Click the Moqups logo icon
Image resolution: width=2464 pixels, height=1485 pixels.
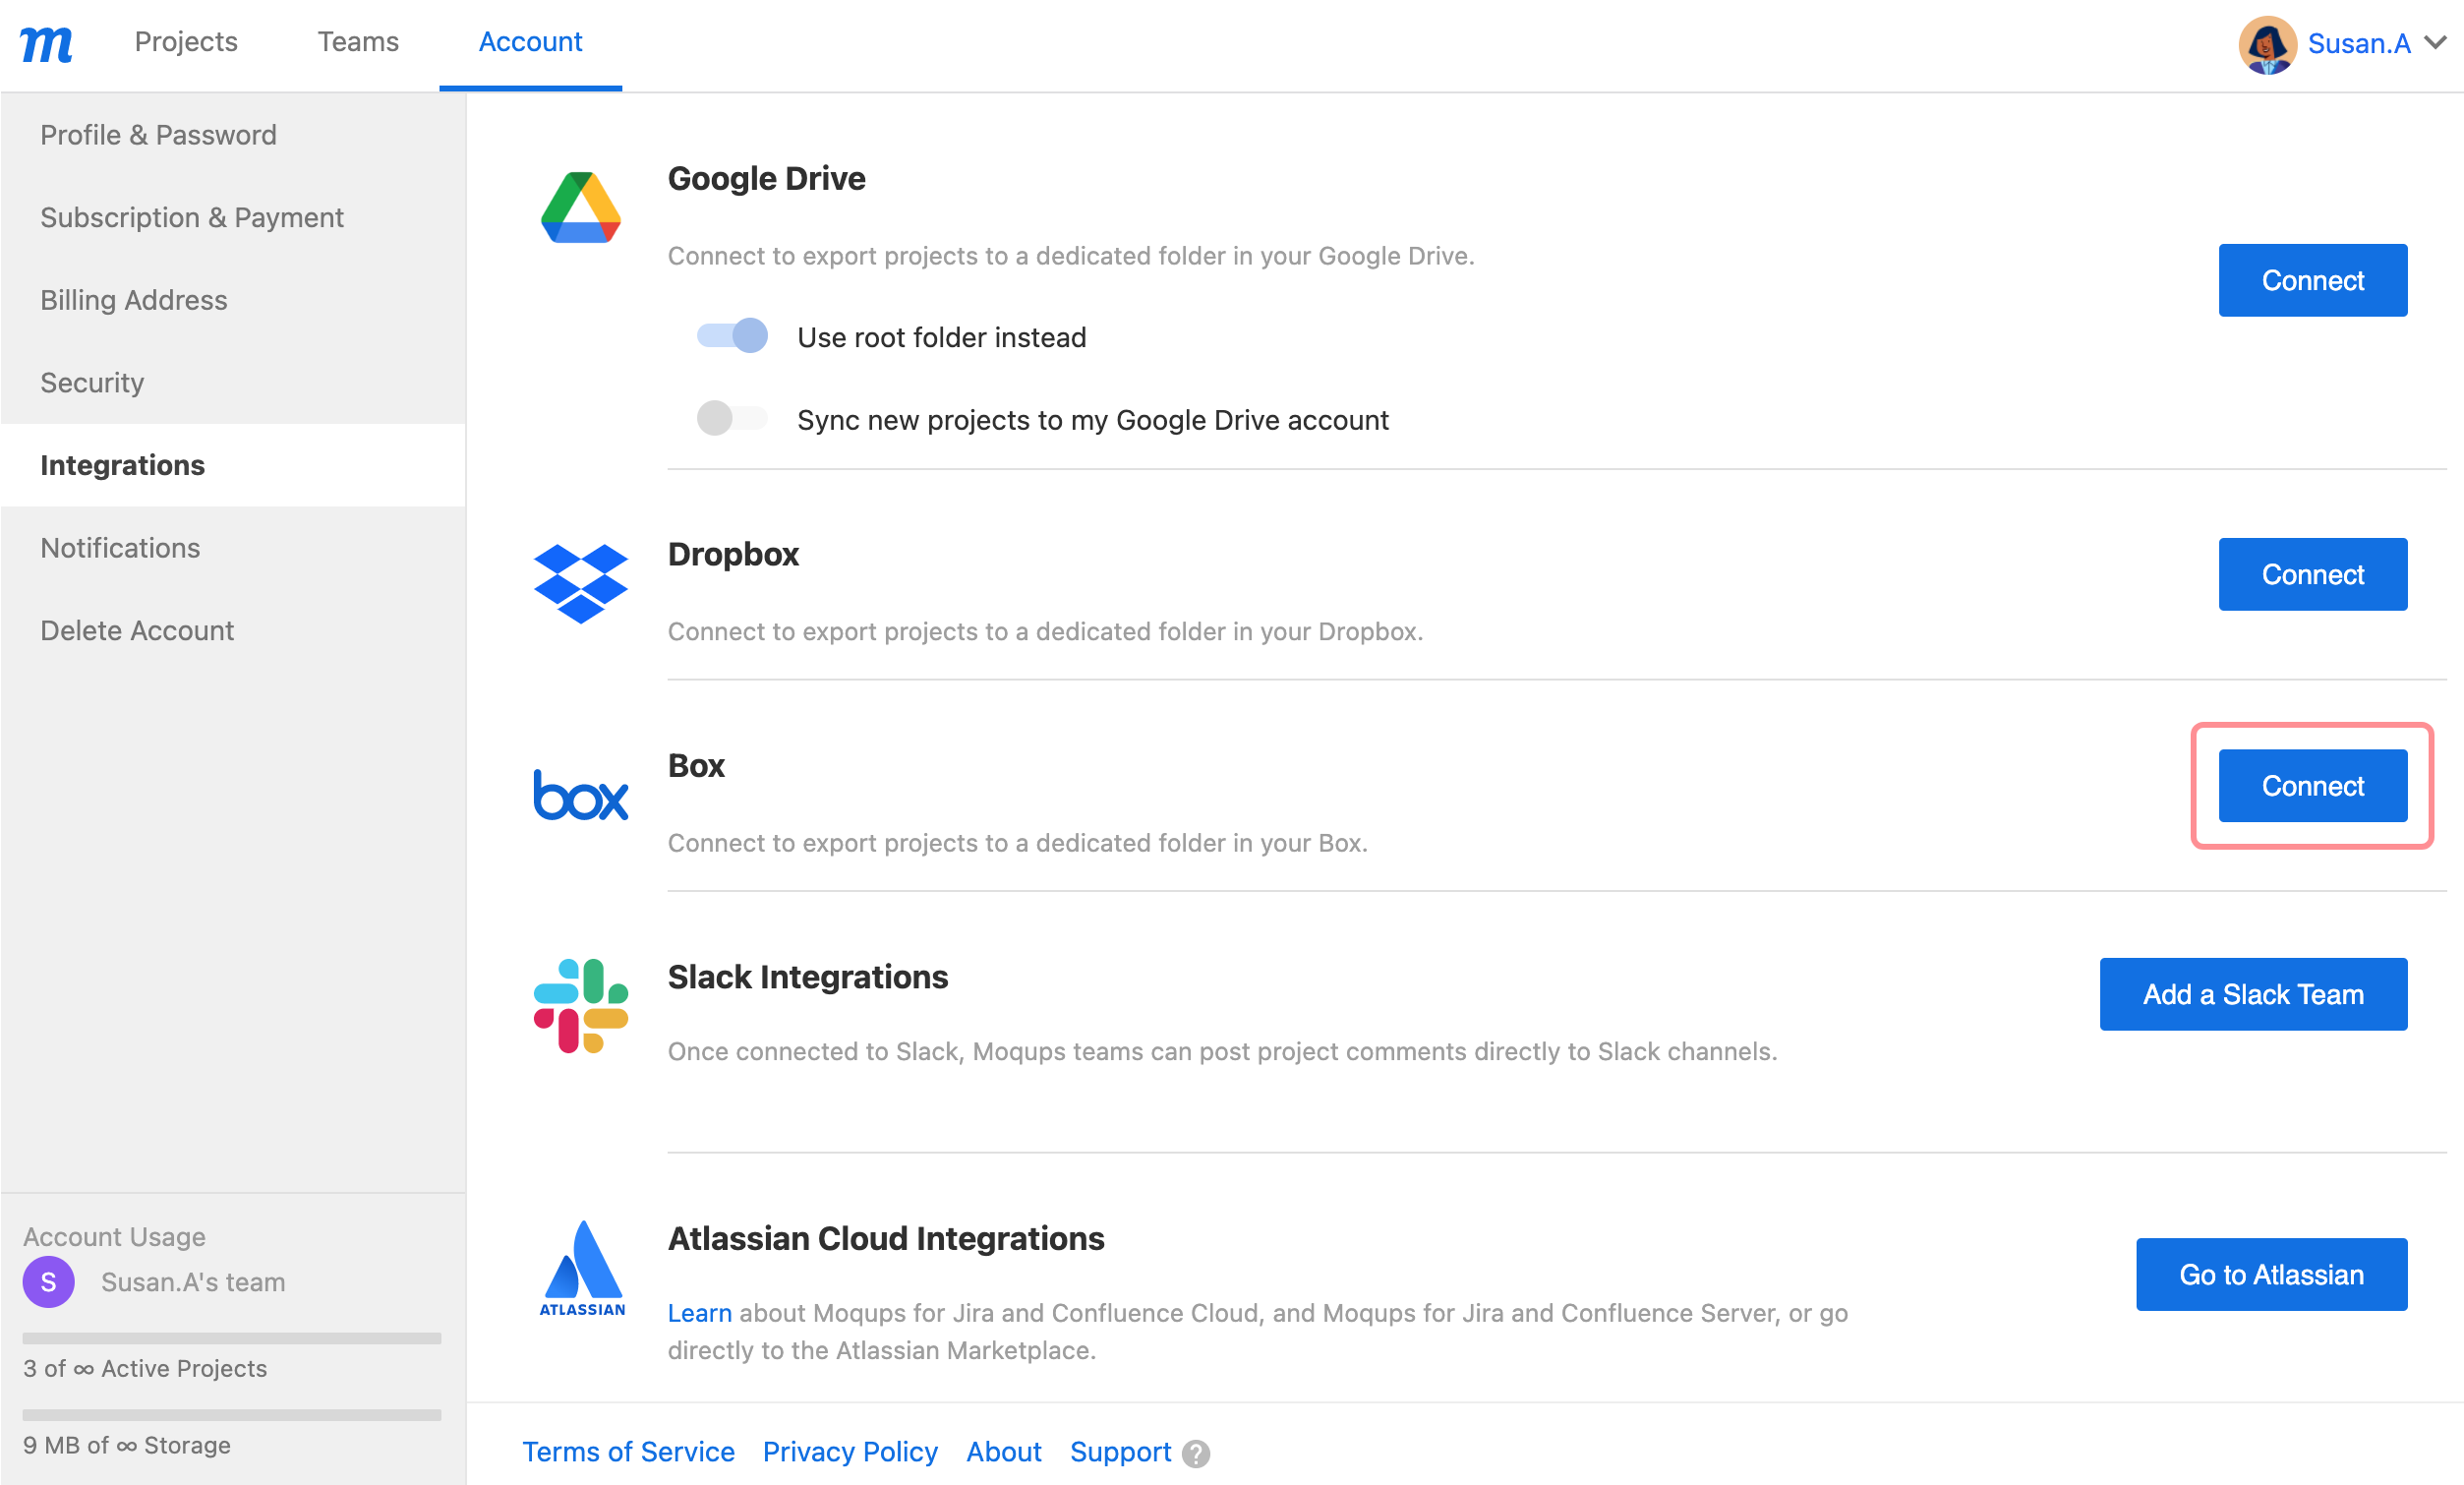46,44
